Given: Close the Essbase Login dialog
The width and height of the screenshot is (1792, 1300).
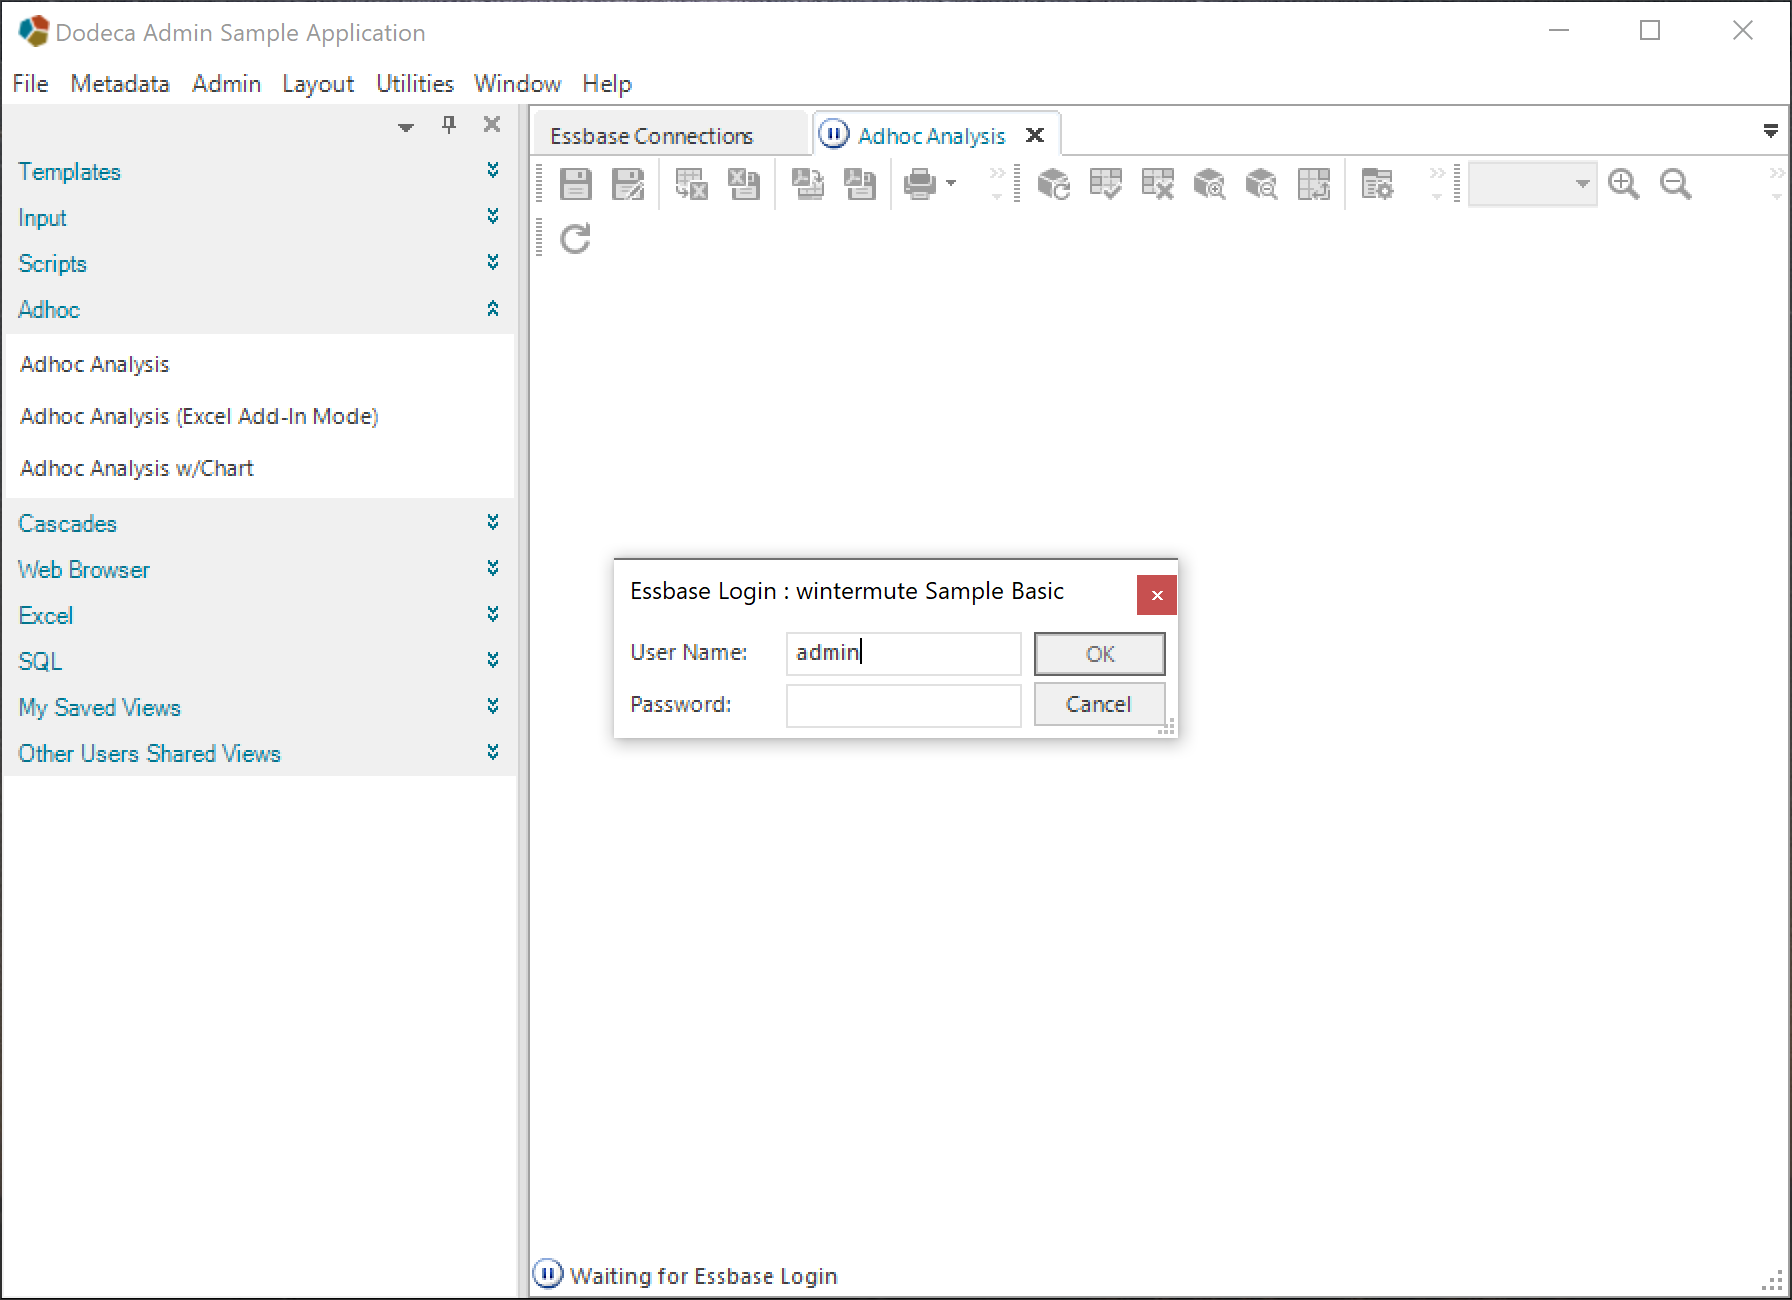Looking at the screenshot, I should point(1157,595).
